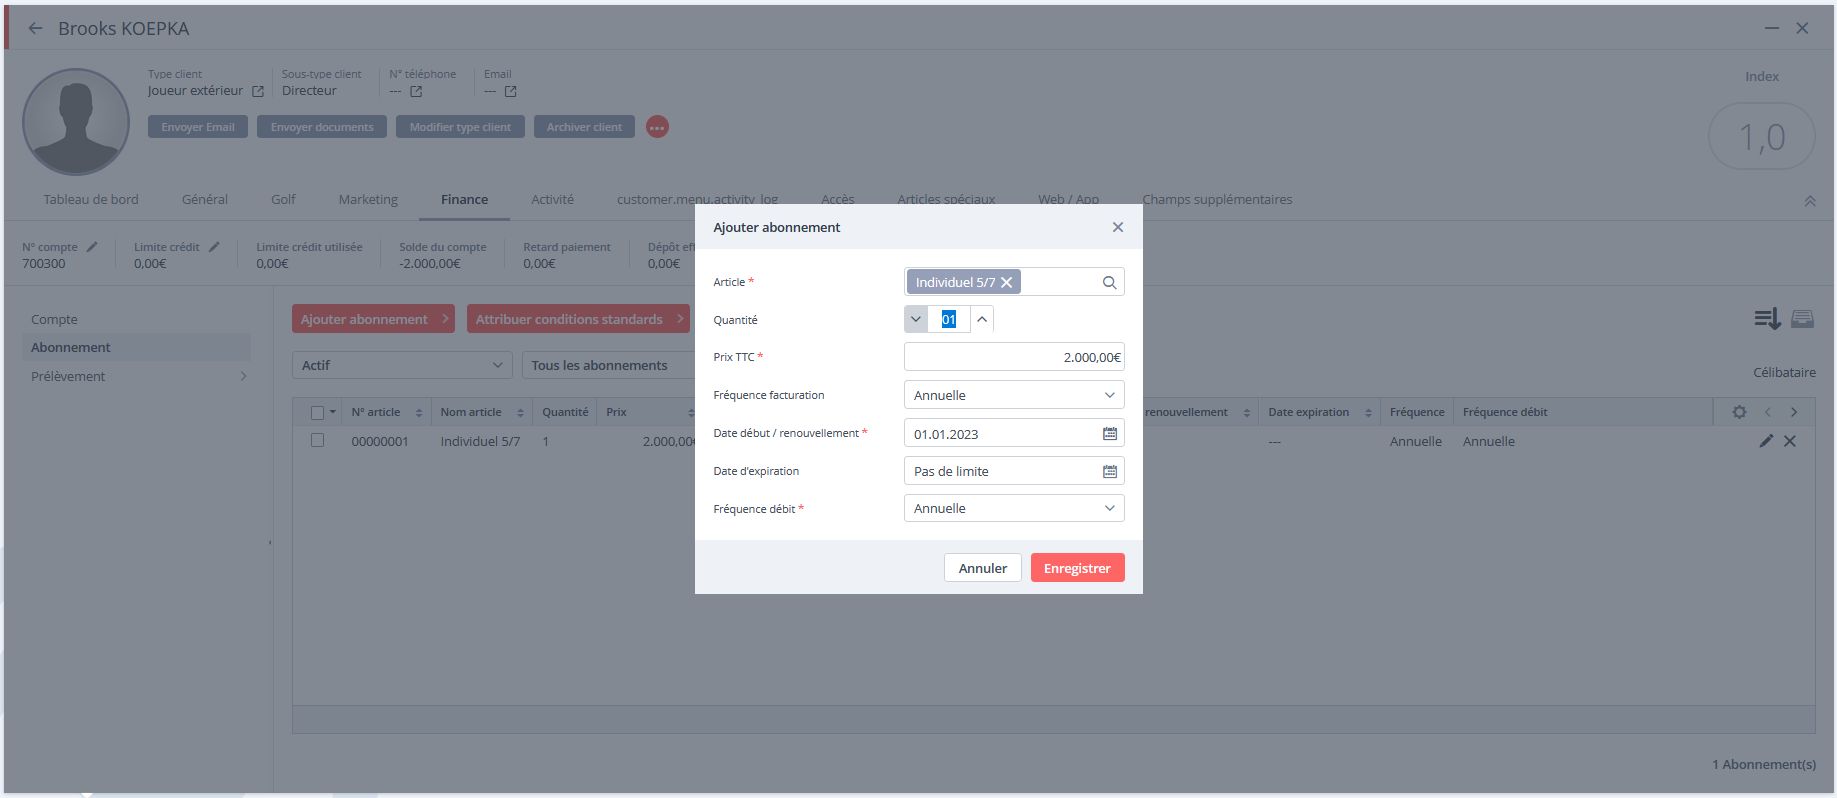
Task: Click Enregistrer to save the subscription
Action: tap(1077, 568)
